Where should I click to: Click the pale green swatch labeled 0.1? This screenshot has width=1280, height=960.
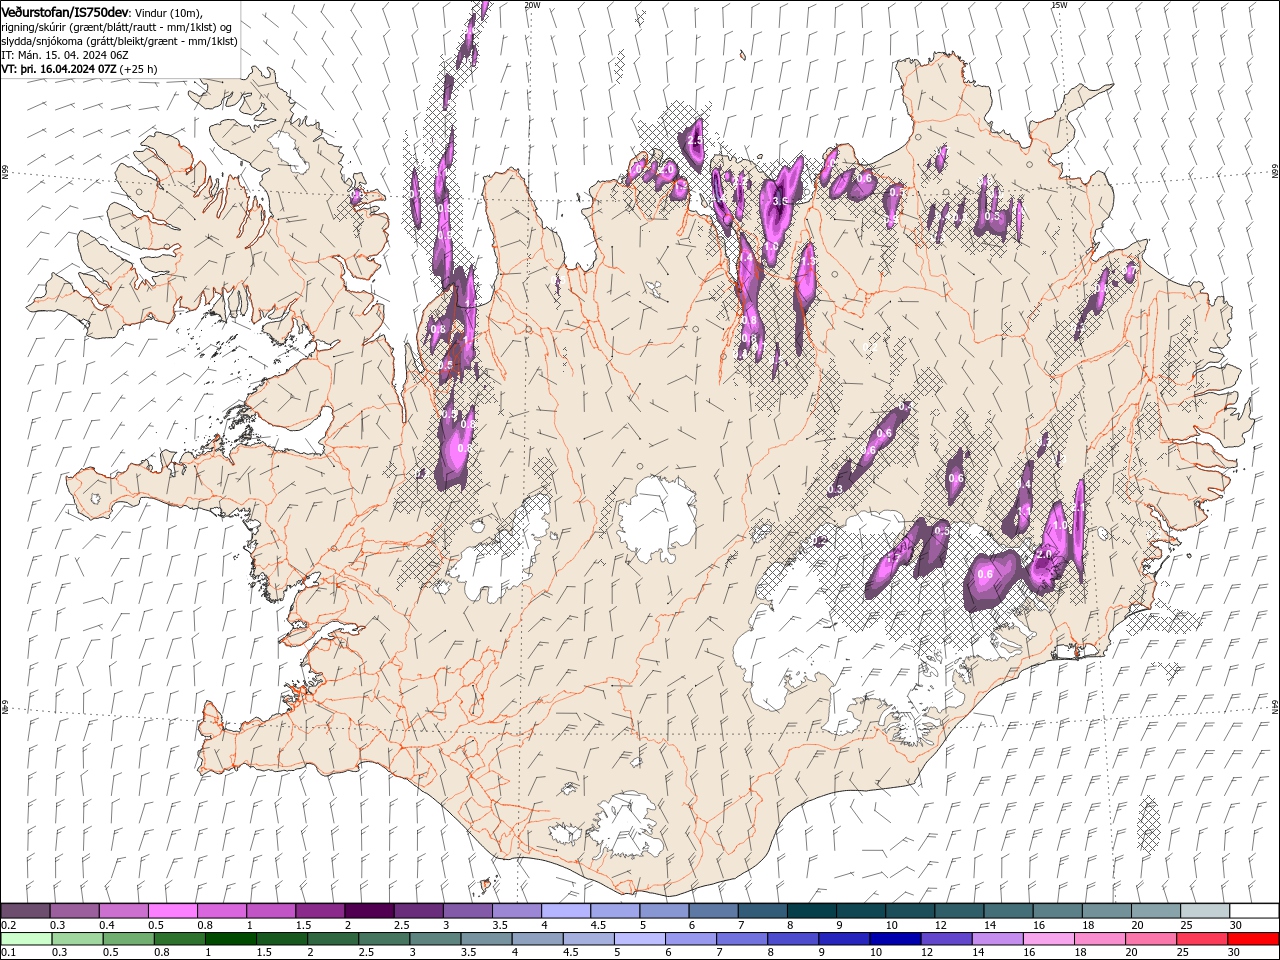tap(26, 939)
